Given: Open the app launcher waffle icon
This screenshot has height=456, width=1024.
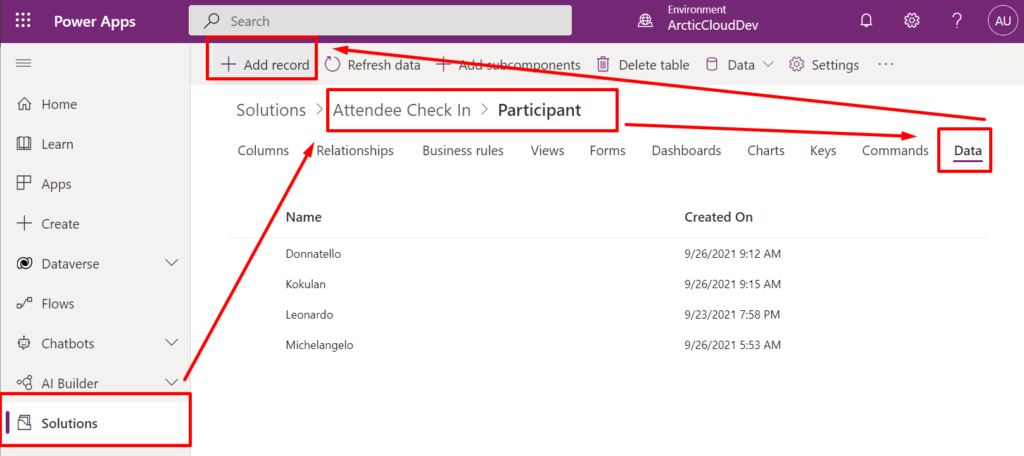Looking at the screenshot, I should [x=23, y=21].
